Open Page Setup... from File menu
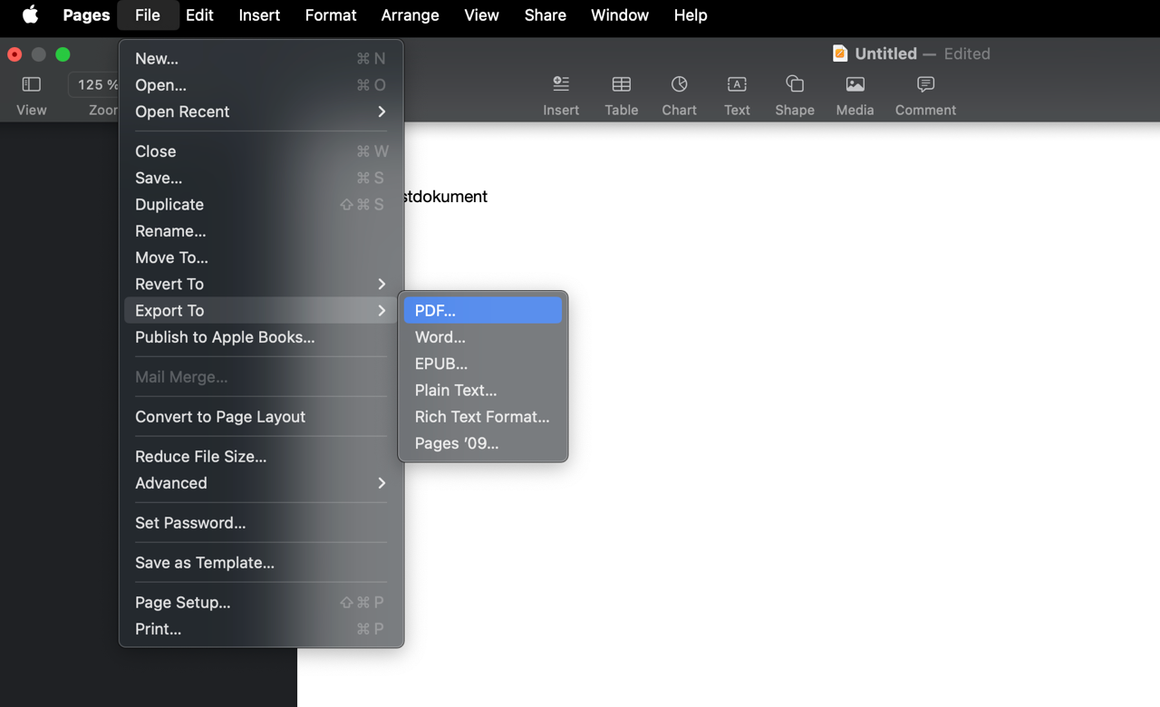The width and height of the screenshot is (1160, 707). click(260, 603)
